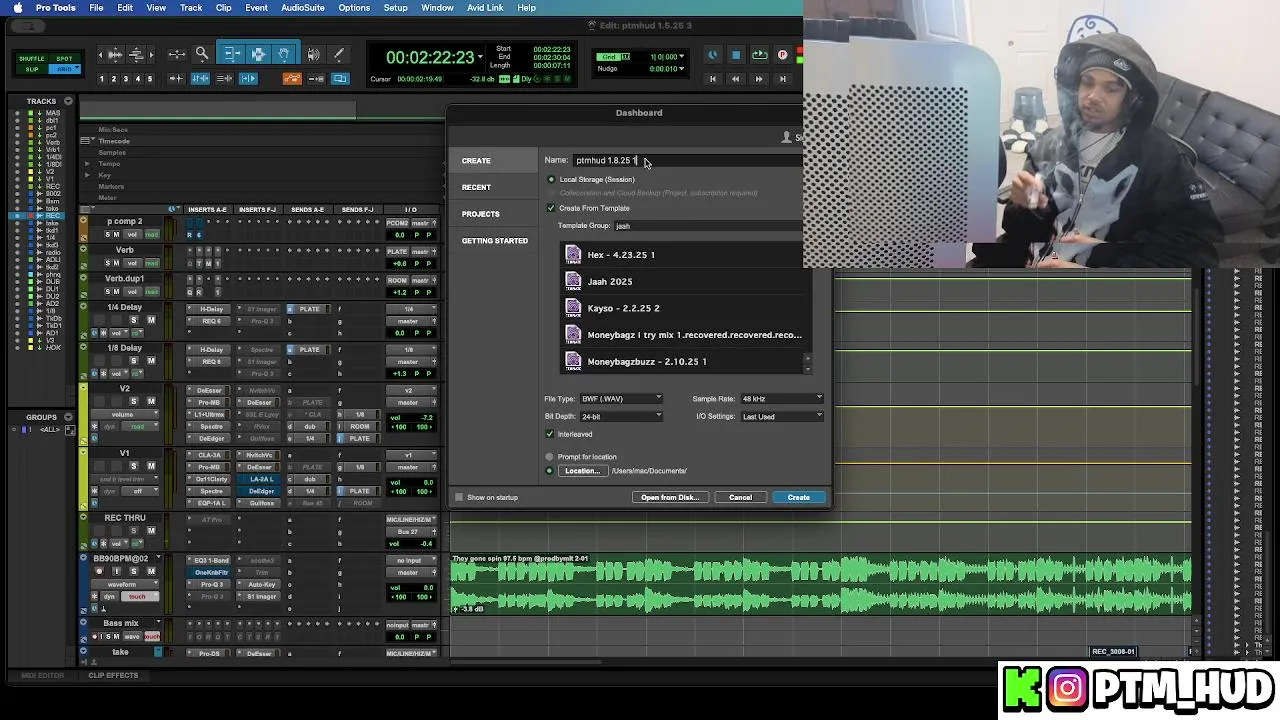Image resolution: width=1280 pixels, height=720 pixels.
Task: Open the Sample Rate dropdown
Action: tap(782, 399)
